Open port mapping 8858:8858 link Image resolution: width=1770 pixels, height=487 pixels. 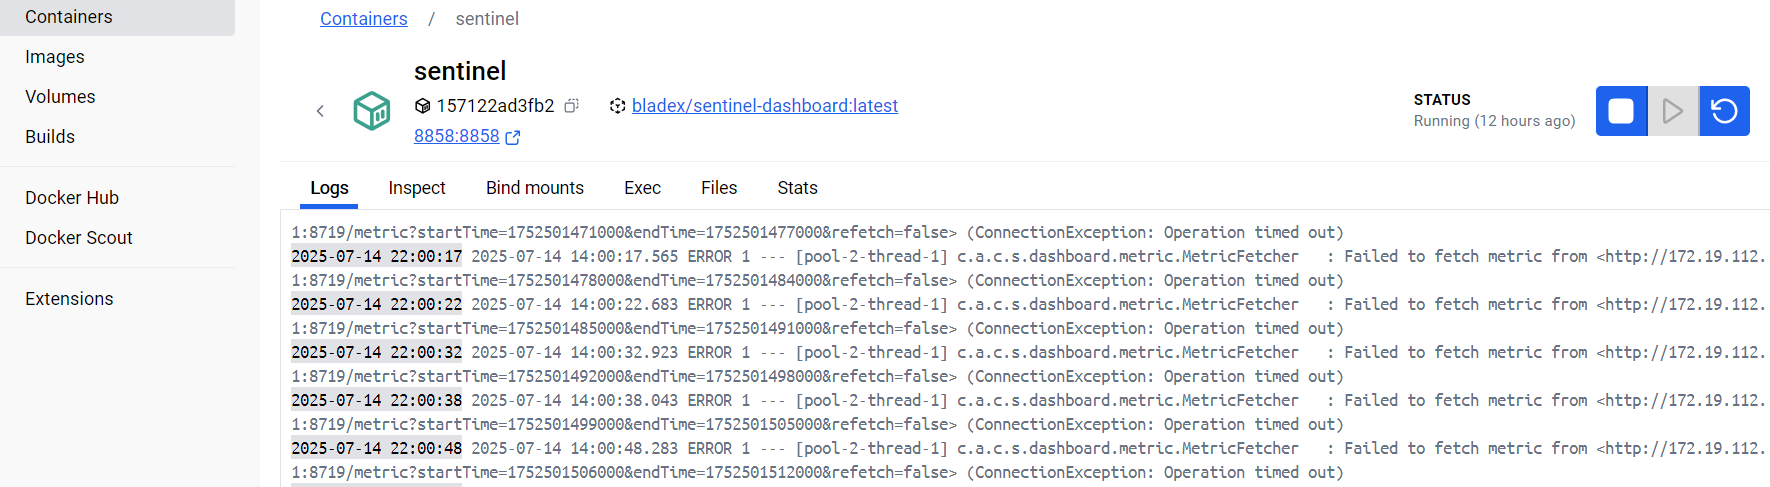coord(457,136)
